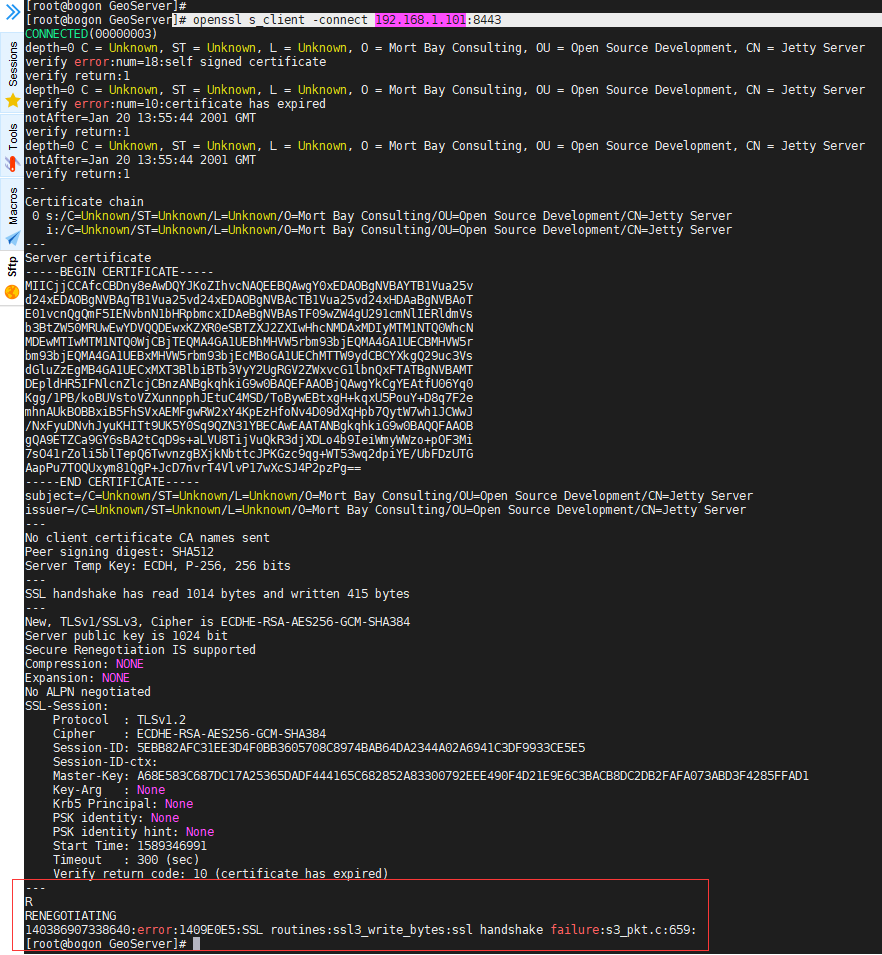The width and height of the screenshot is (882, 955).
Task: Click 'Server Temp Key: ECDH, P-256' line
Action: click(x=158, y=566)
